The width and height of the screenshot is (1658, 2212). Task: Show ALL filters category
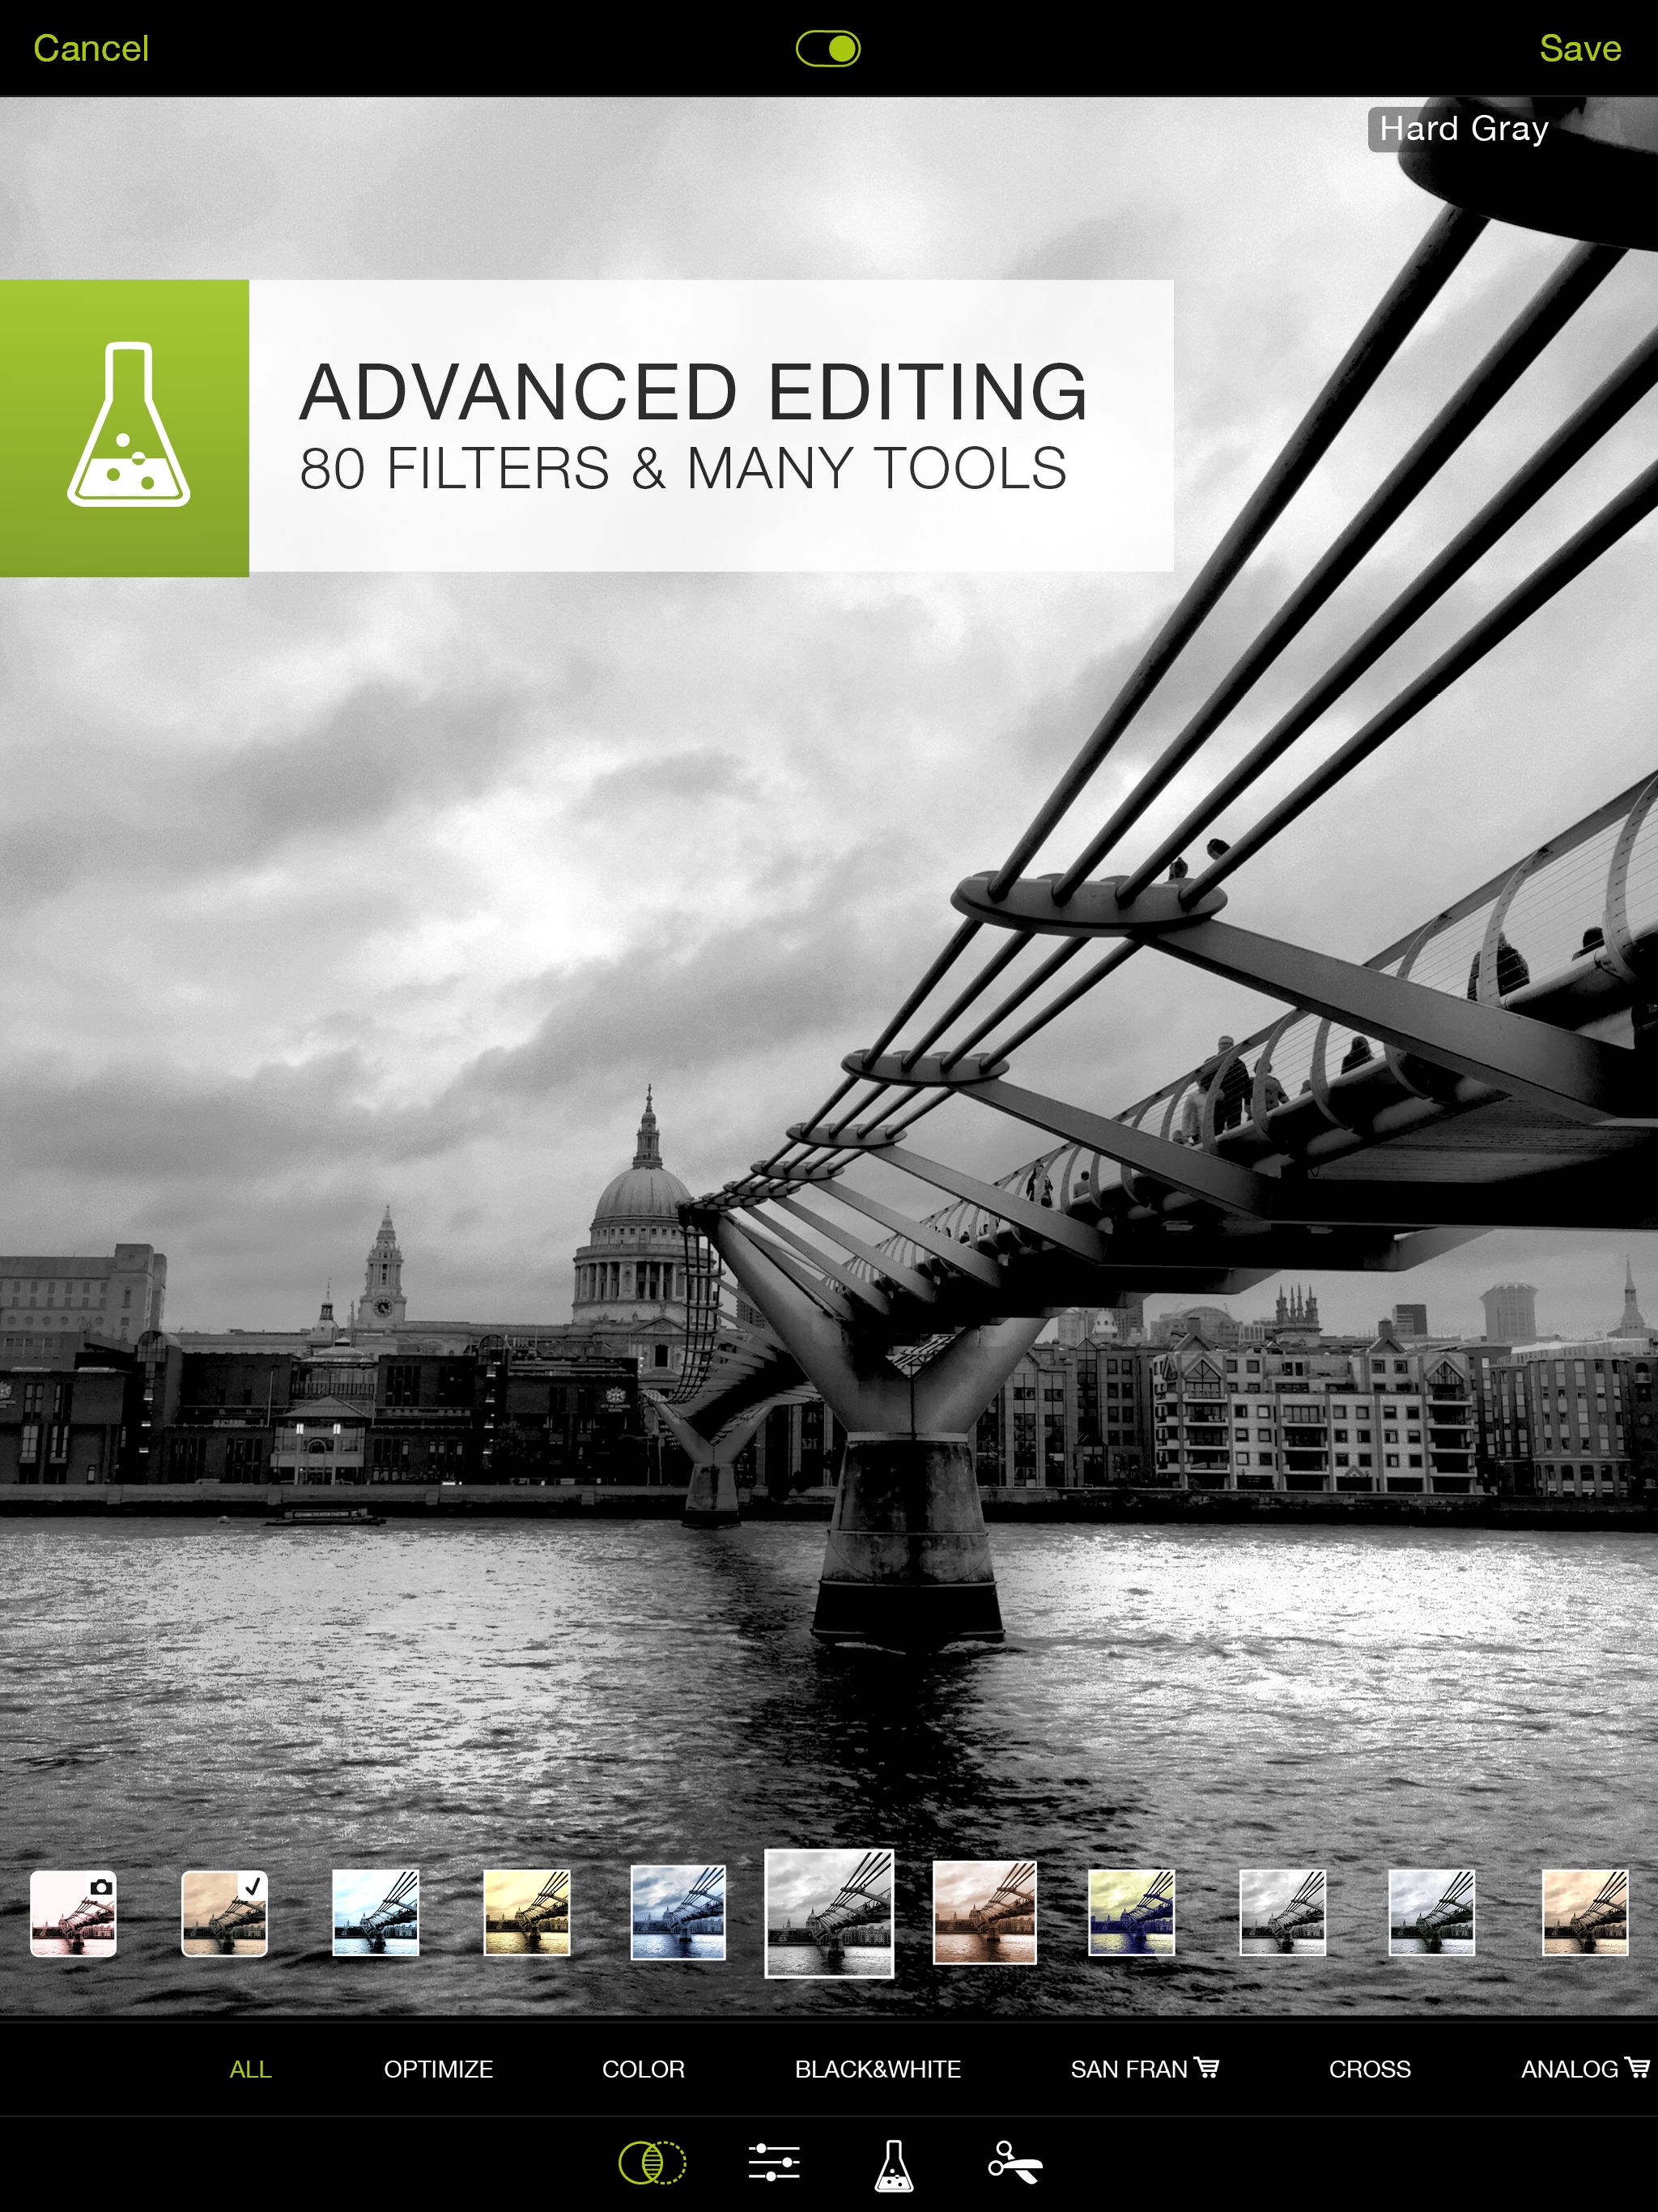(250, 2069)
